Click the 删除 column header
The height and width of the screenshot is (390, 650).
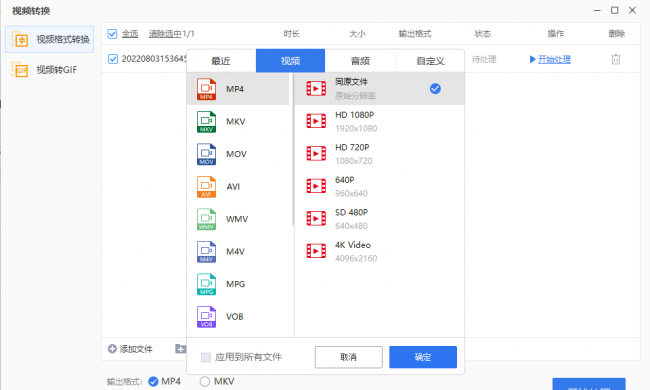[x=617, y=34]
